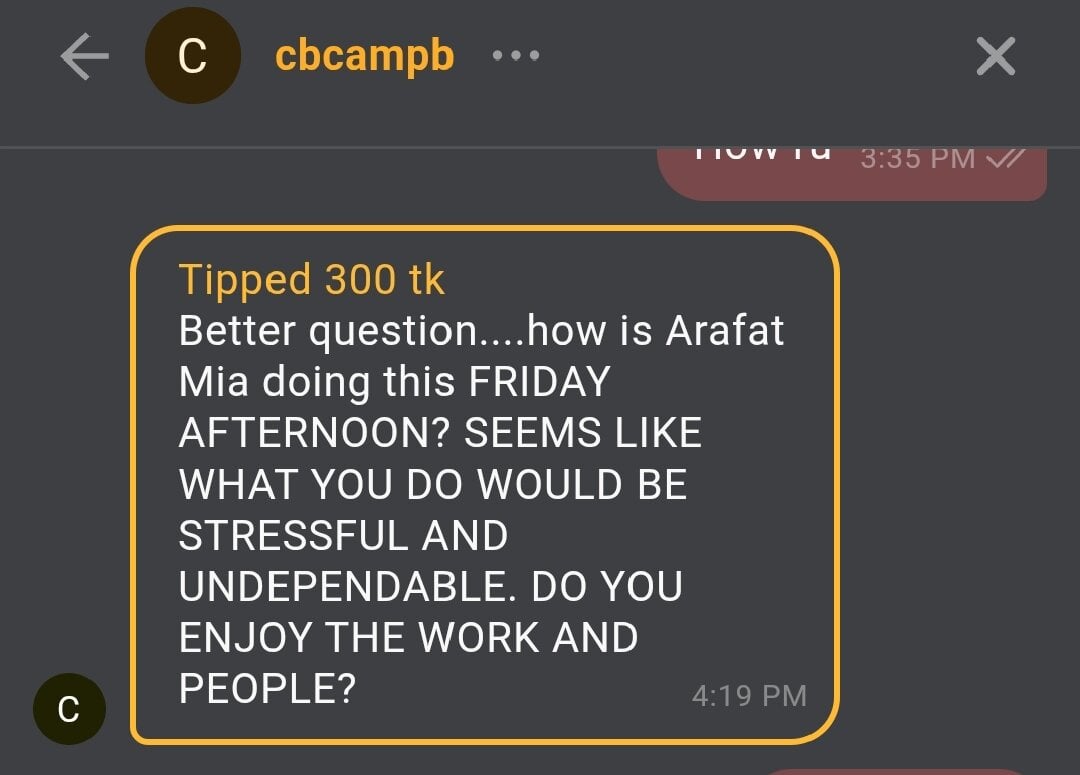Viewport: 1080px width, 775px height.
Task: Click the word 'PEOPLE?' in the message
Action: [x=267, y=688]
